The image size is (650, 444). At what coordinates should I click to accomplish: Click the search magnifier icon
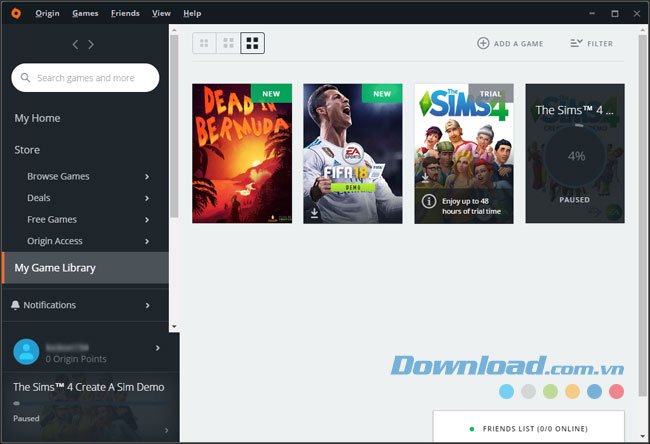(x=25, y=78)
